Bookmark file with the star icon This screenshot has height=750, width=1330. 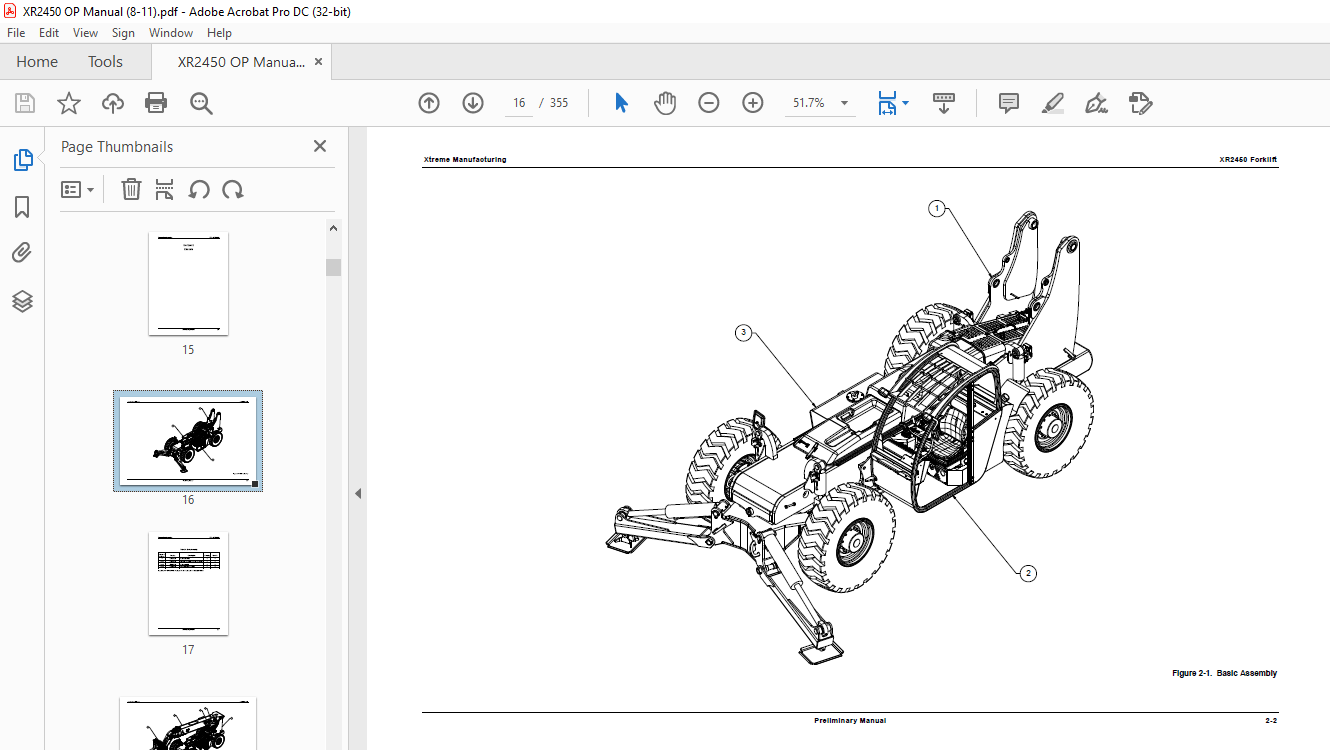[x=68, y=103]
